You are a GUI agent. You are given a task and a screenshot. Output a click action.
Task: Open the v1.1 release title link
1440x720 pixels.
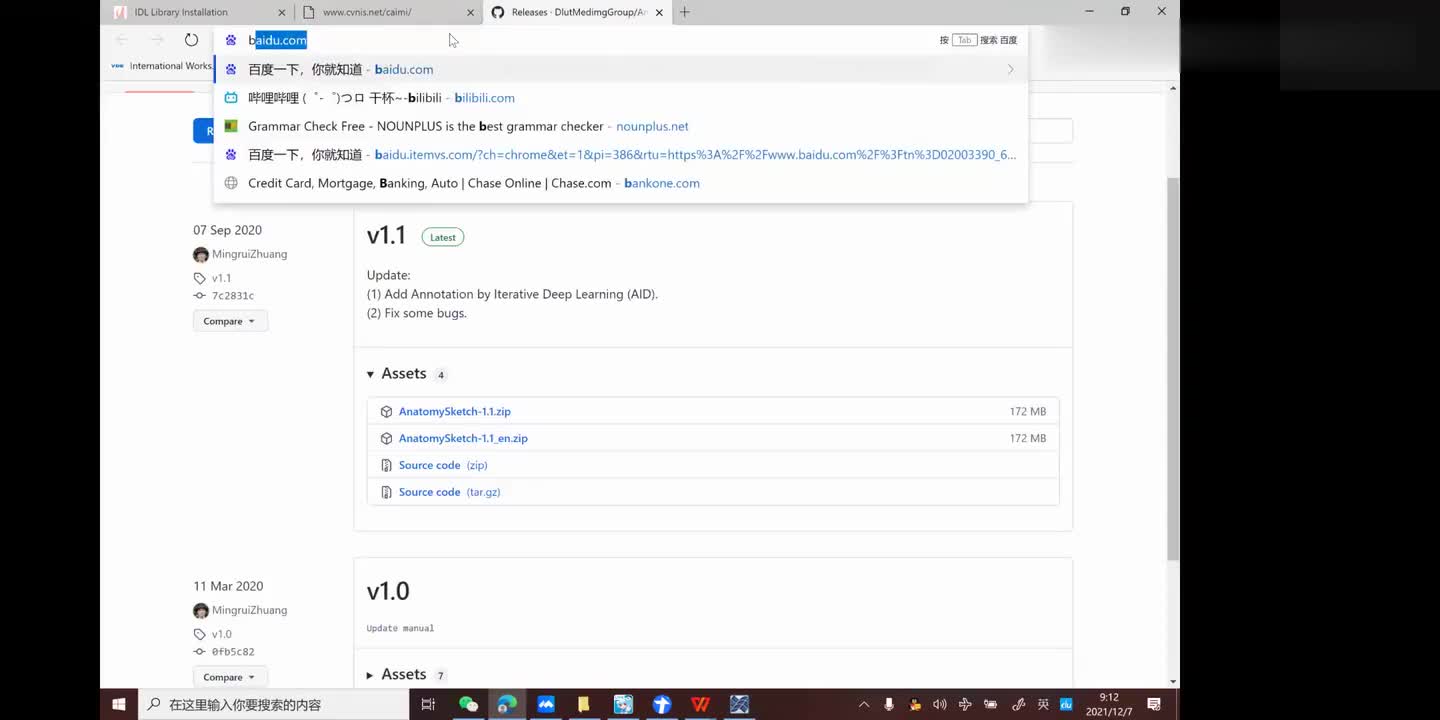386,235
